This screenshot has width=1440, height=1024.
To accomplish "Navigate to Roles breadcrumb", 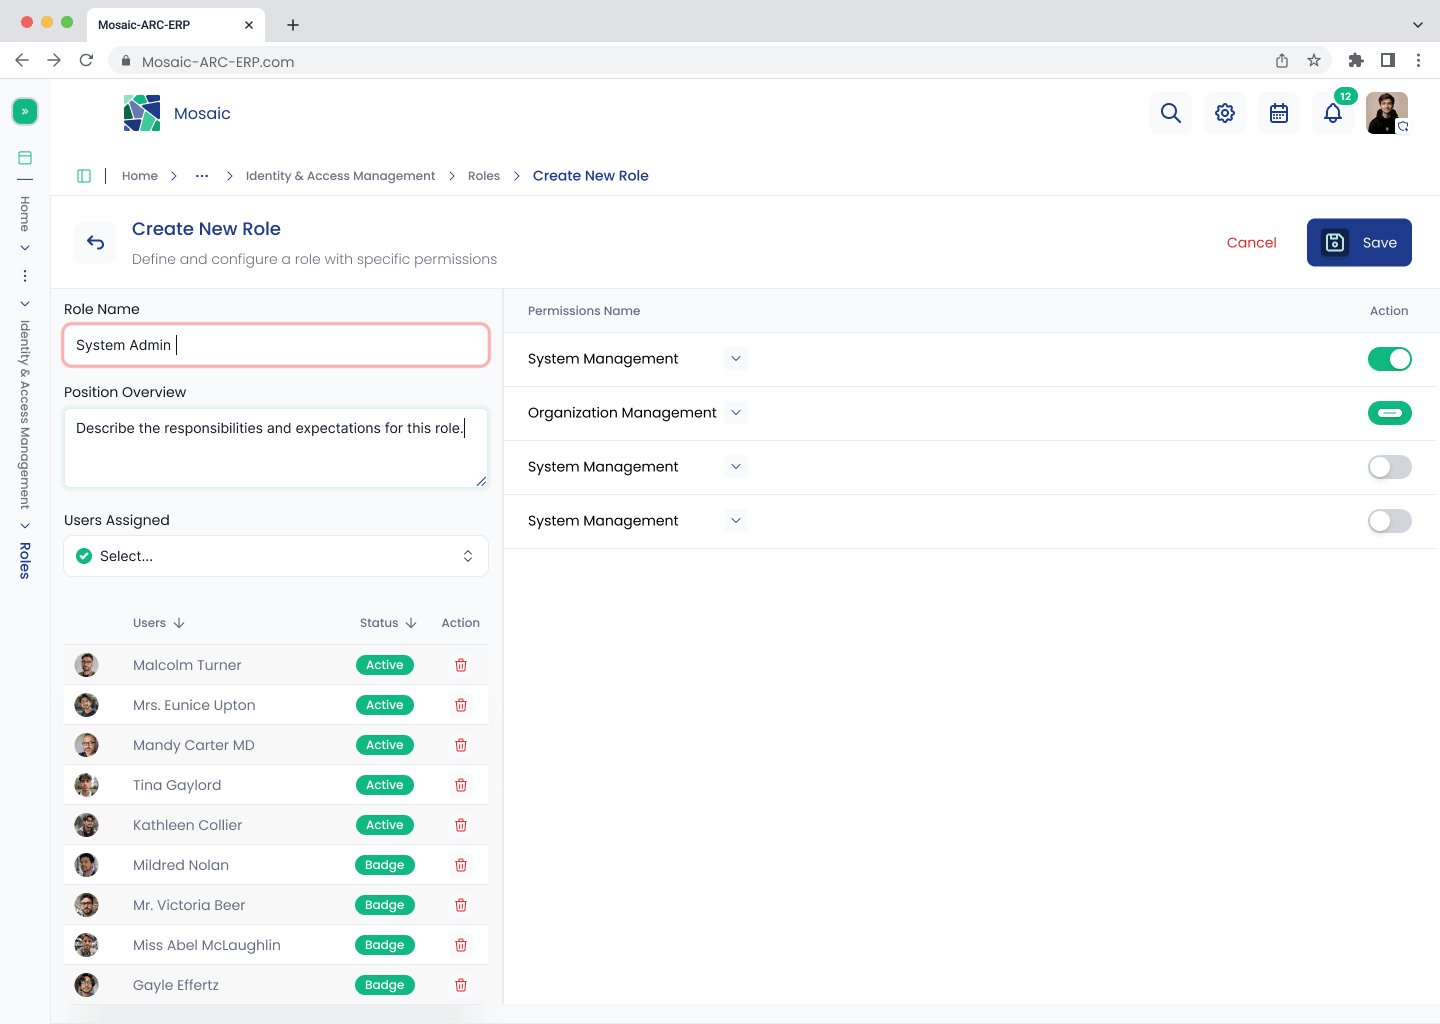I will (484, 176).
